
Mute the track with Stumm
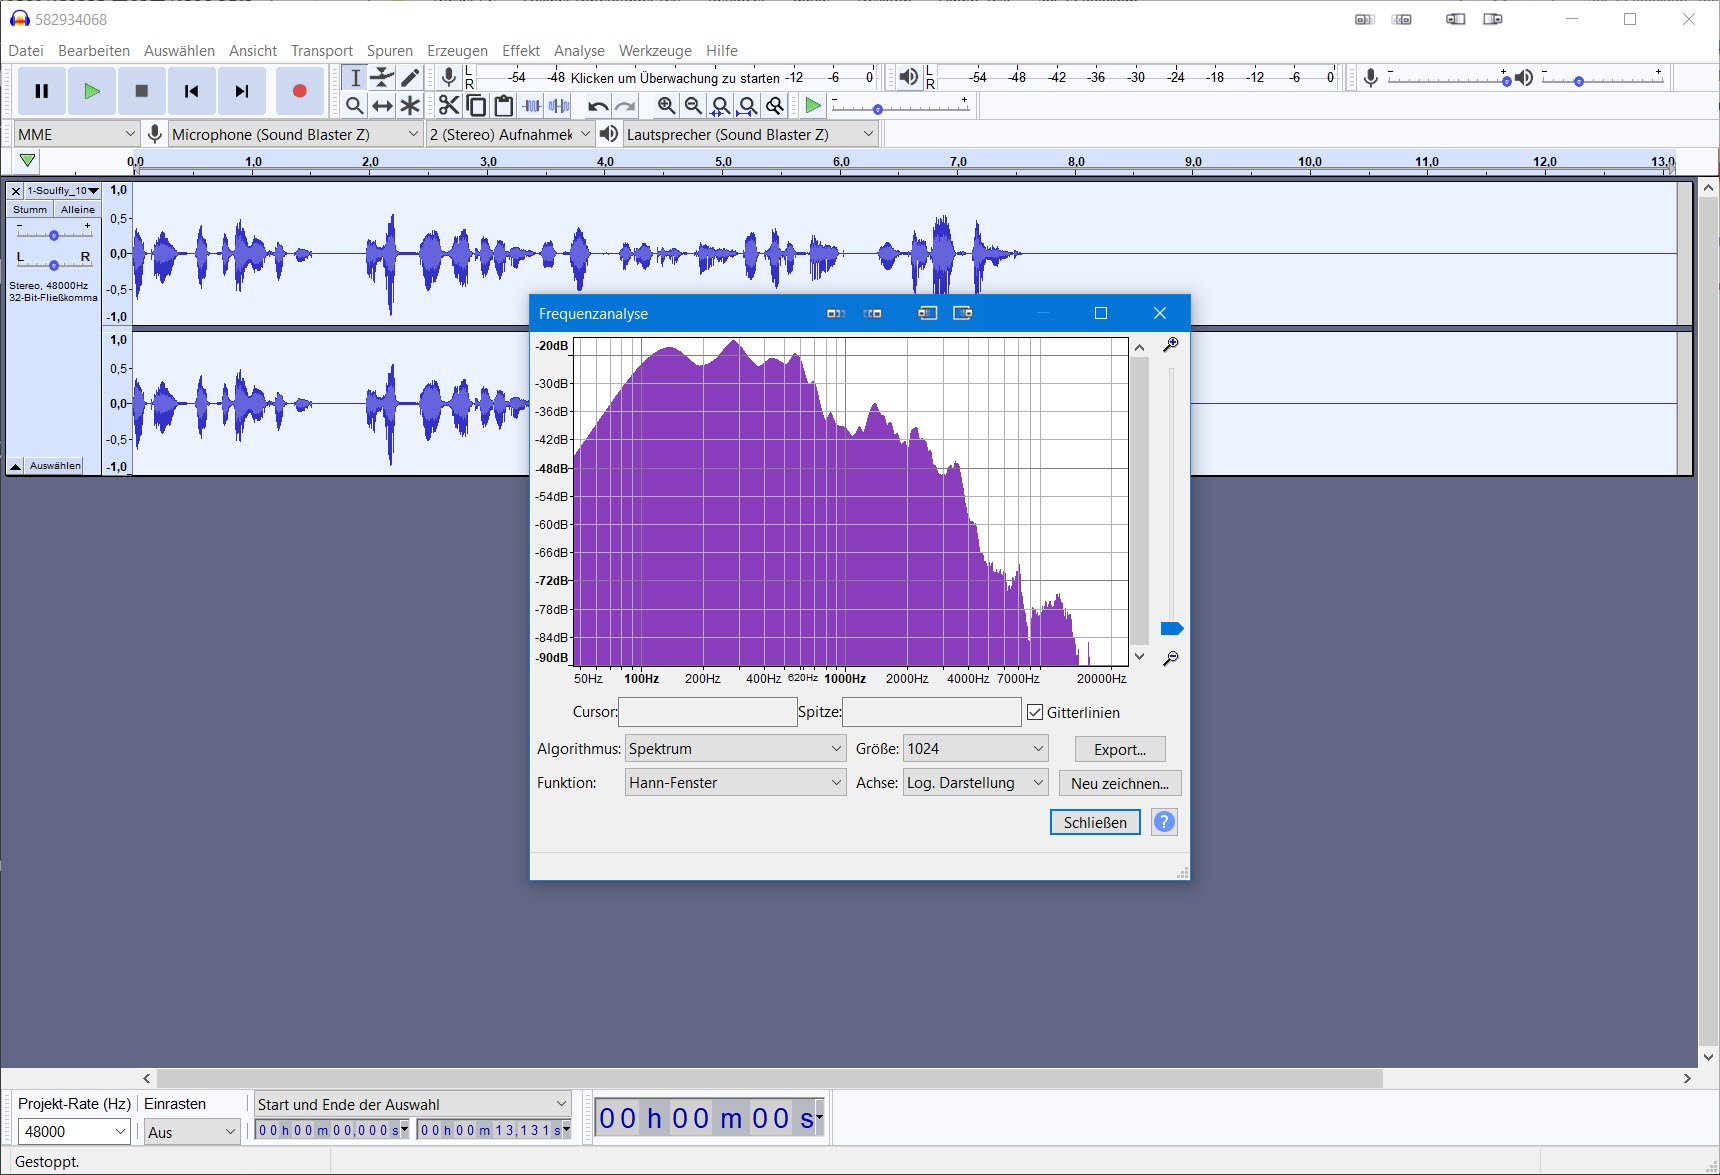click(x=30, y=210)
